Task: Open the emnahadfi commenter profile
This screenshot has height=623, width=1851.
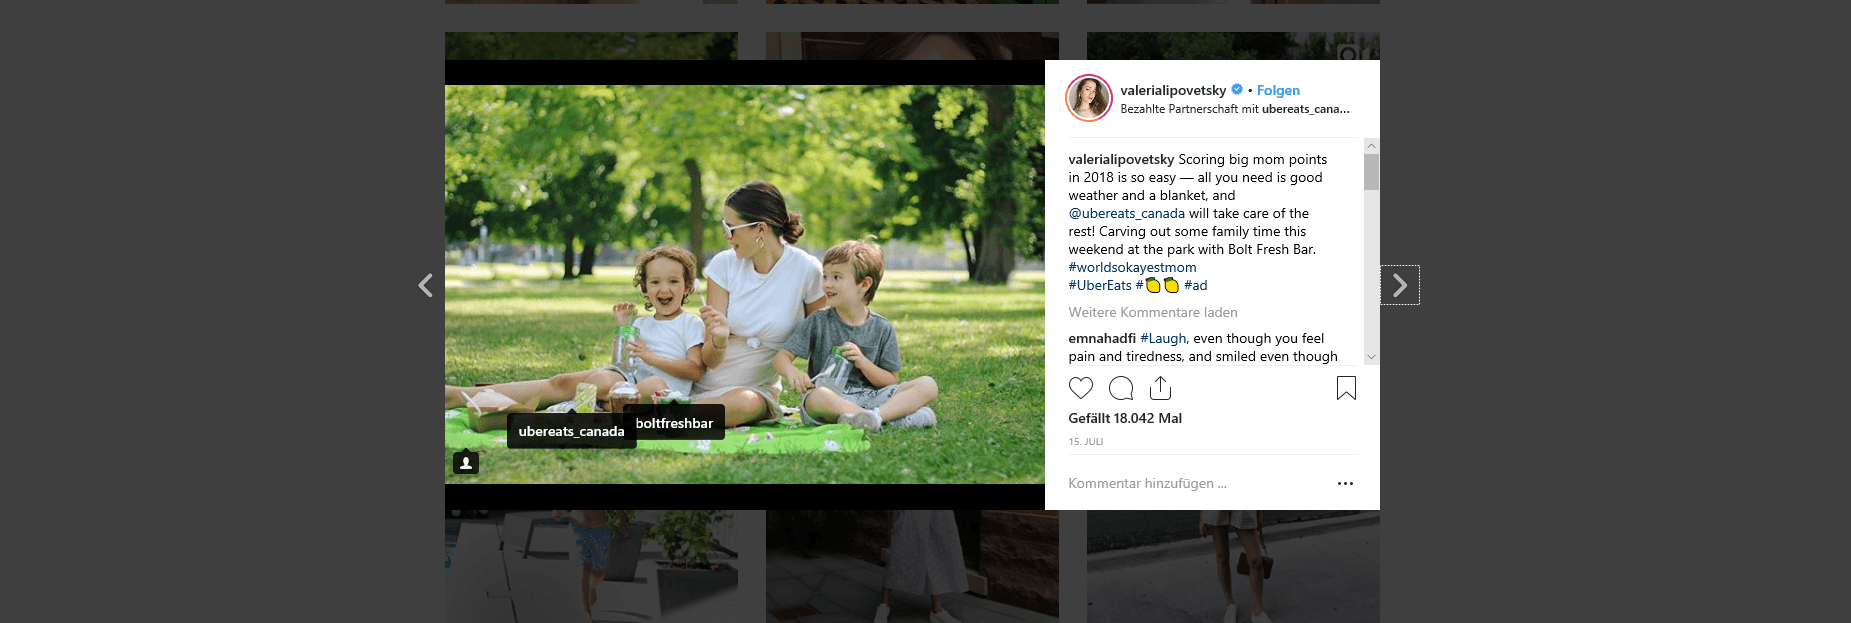Action: [1102, 338]
